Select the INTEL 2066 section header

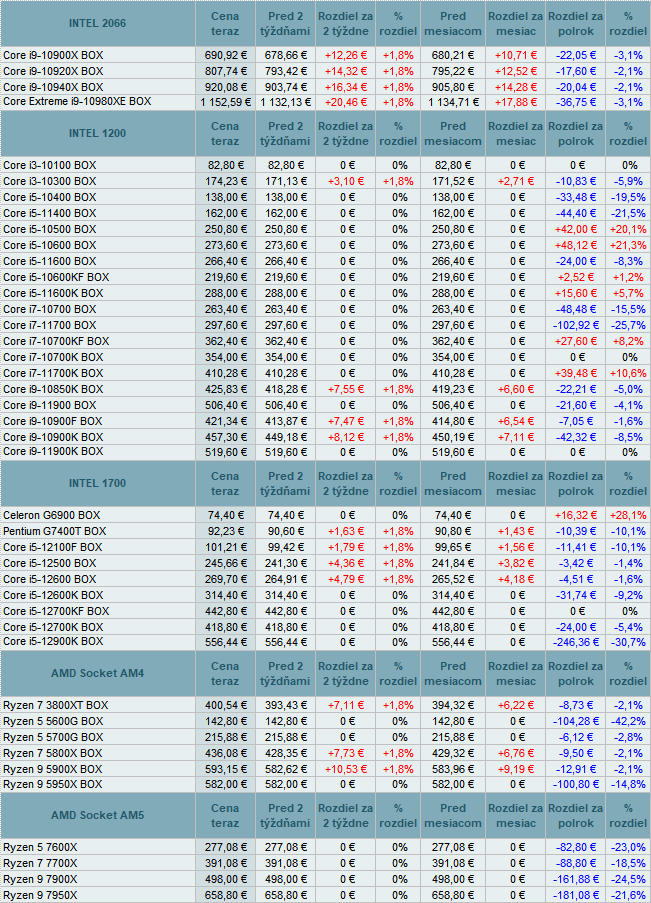(98, 22)
